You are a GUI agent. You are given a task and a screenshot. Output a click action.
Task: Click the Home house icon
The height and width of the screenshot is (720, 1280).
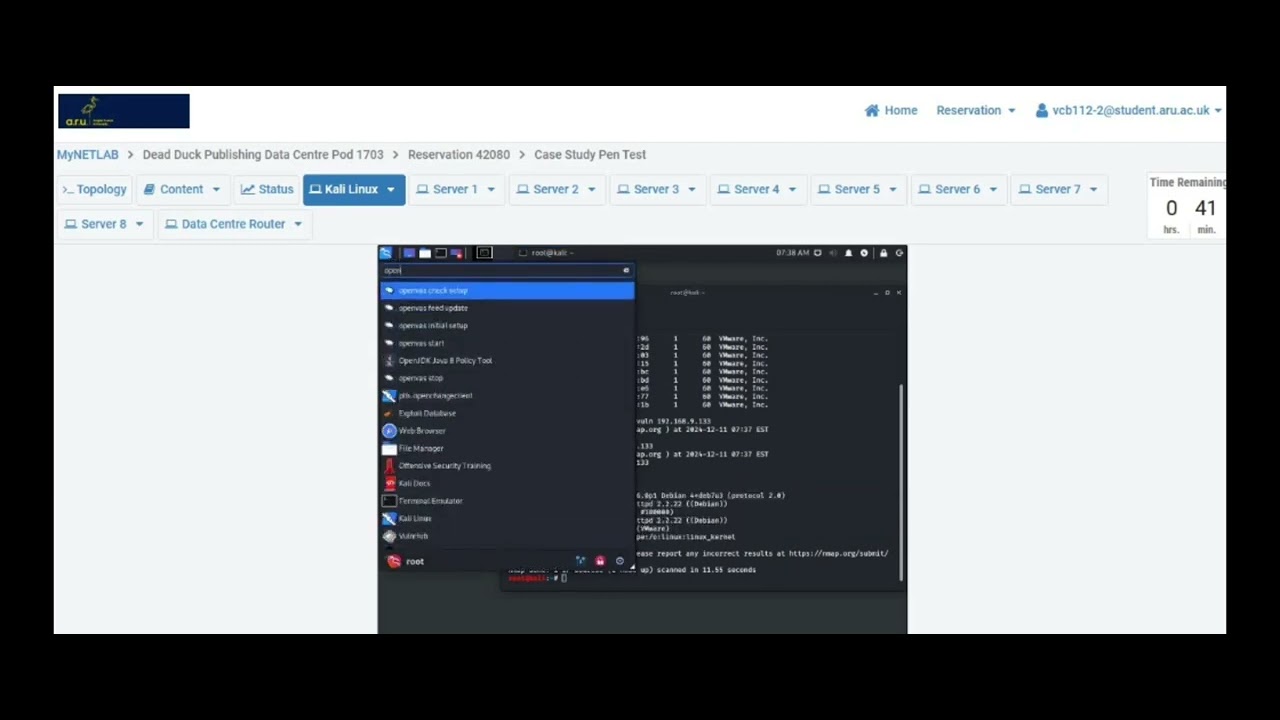[872, 110]
